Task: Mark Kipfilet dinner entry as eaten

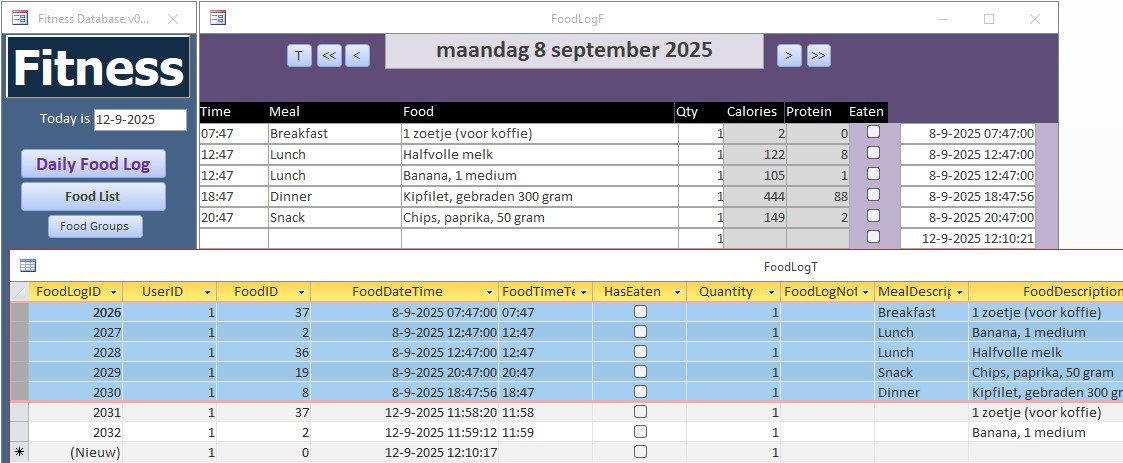Action: pos(873,195)
